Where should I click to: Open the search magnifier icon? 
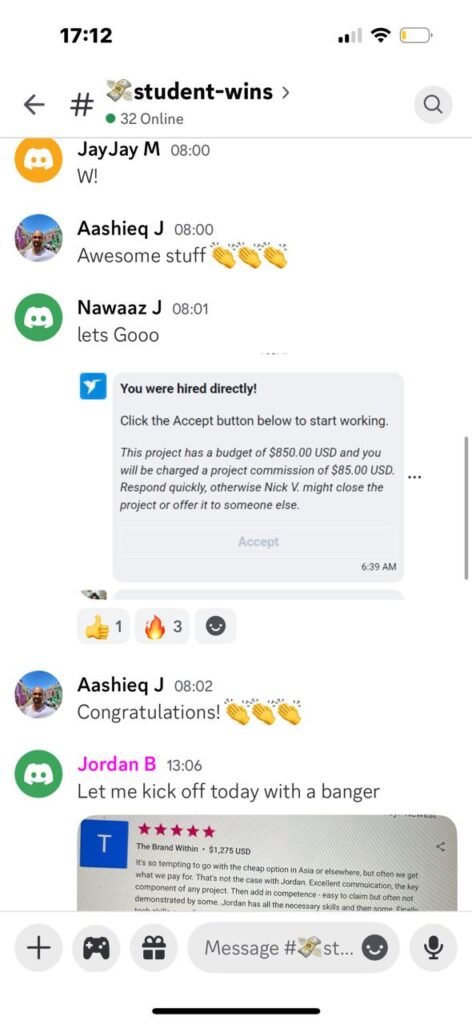pyautogui.click(x=433, y=104)
